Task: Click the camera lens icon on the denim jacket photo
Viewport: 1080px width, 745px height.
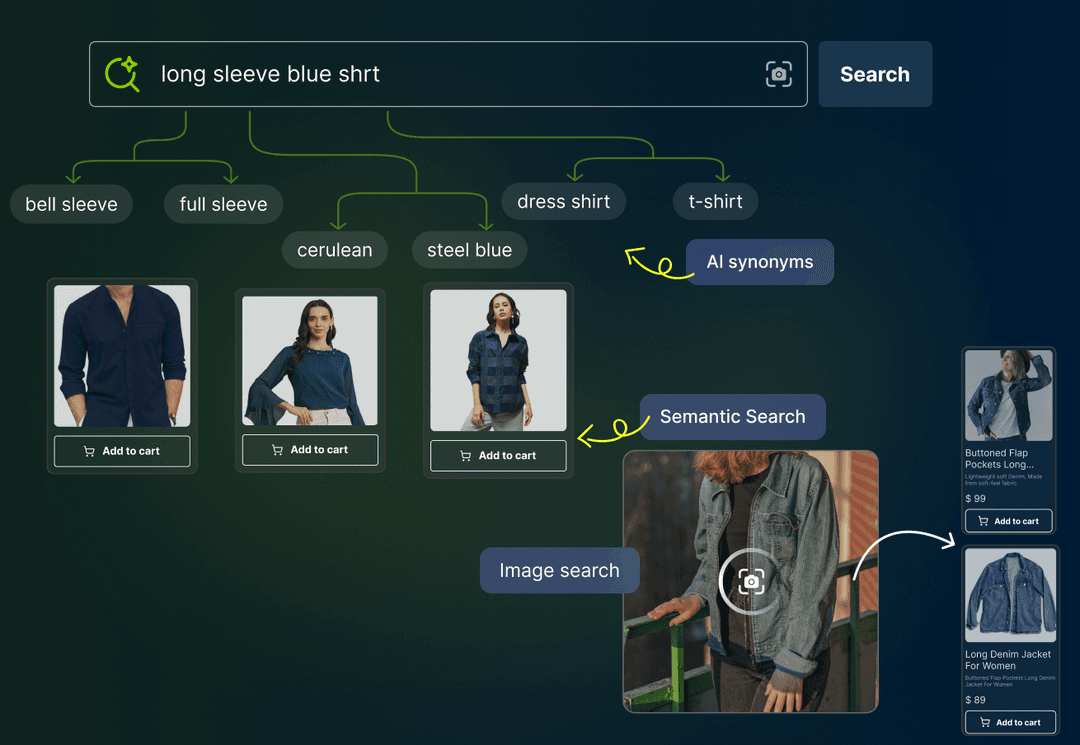Action: 750,581
